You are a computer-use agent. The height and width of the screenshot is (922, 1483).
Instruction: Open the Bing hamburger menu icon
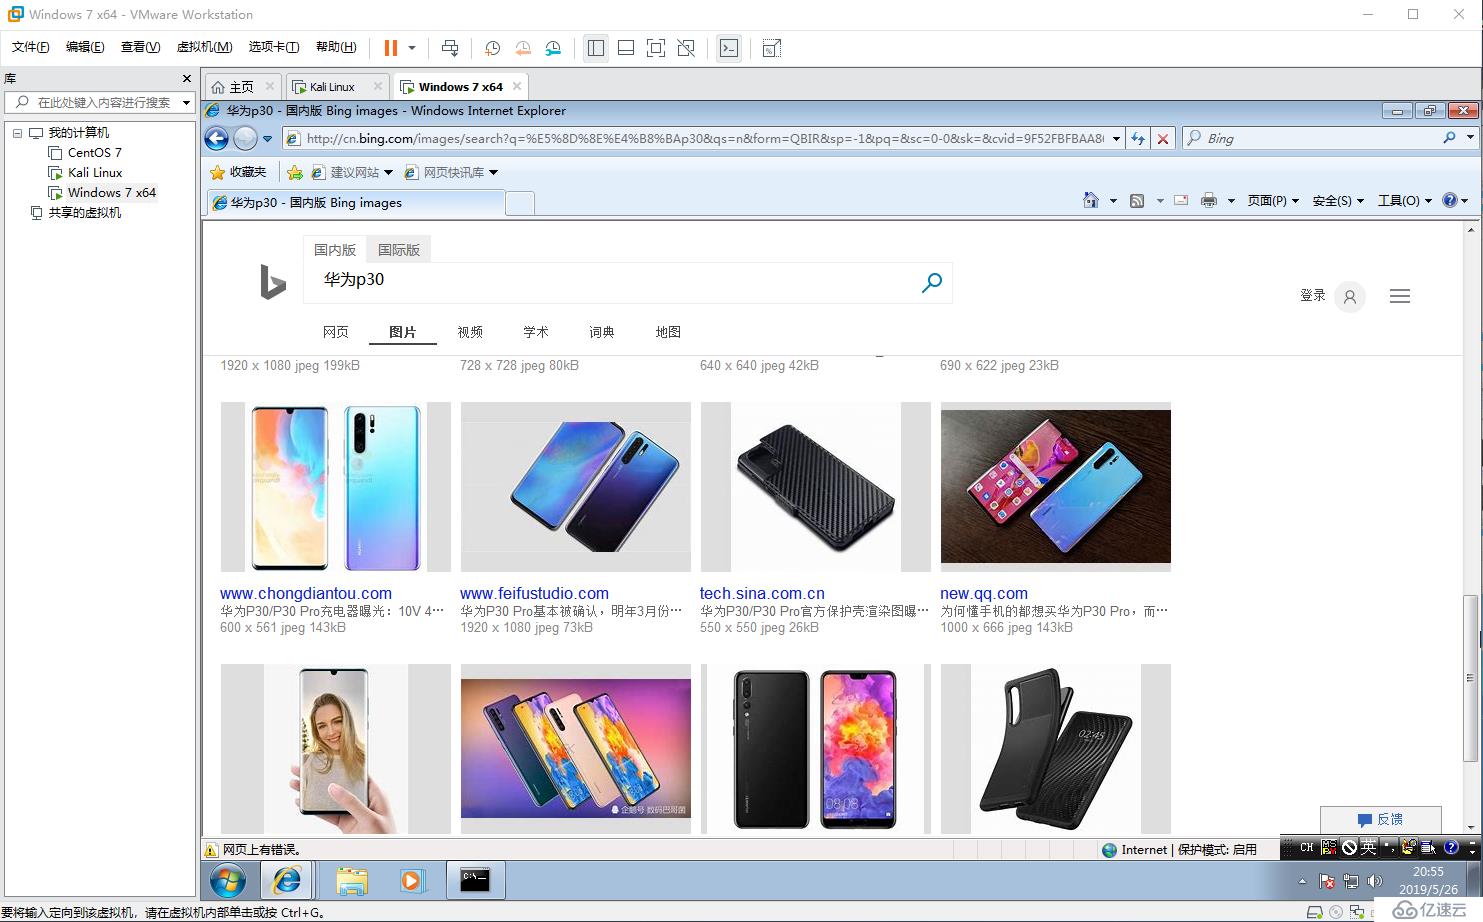tap(1400, 296)
